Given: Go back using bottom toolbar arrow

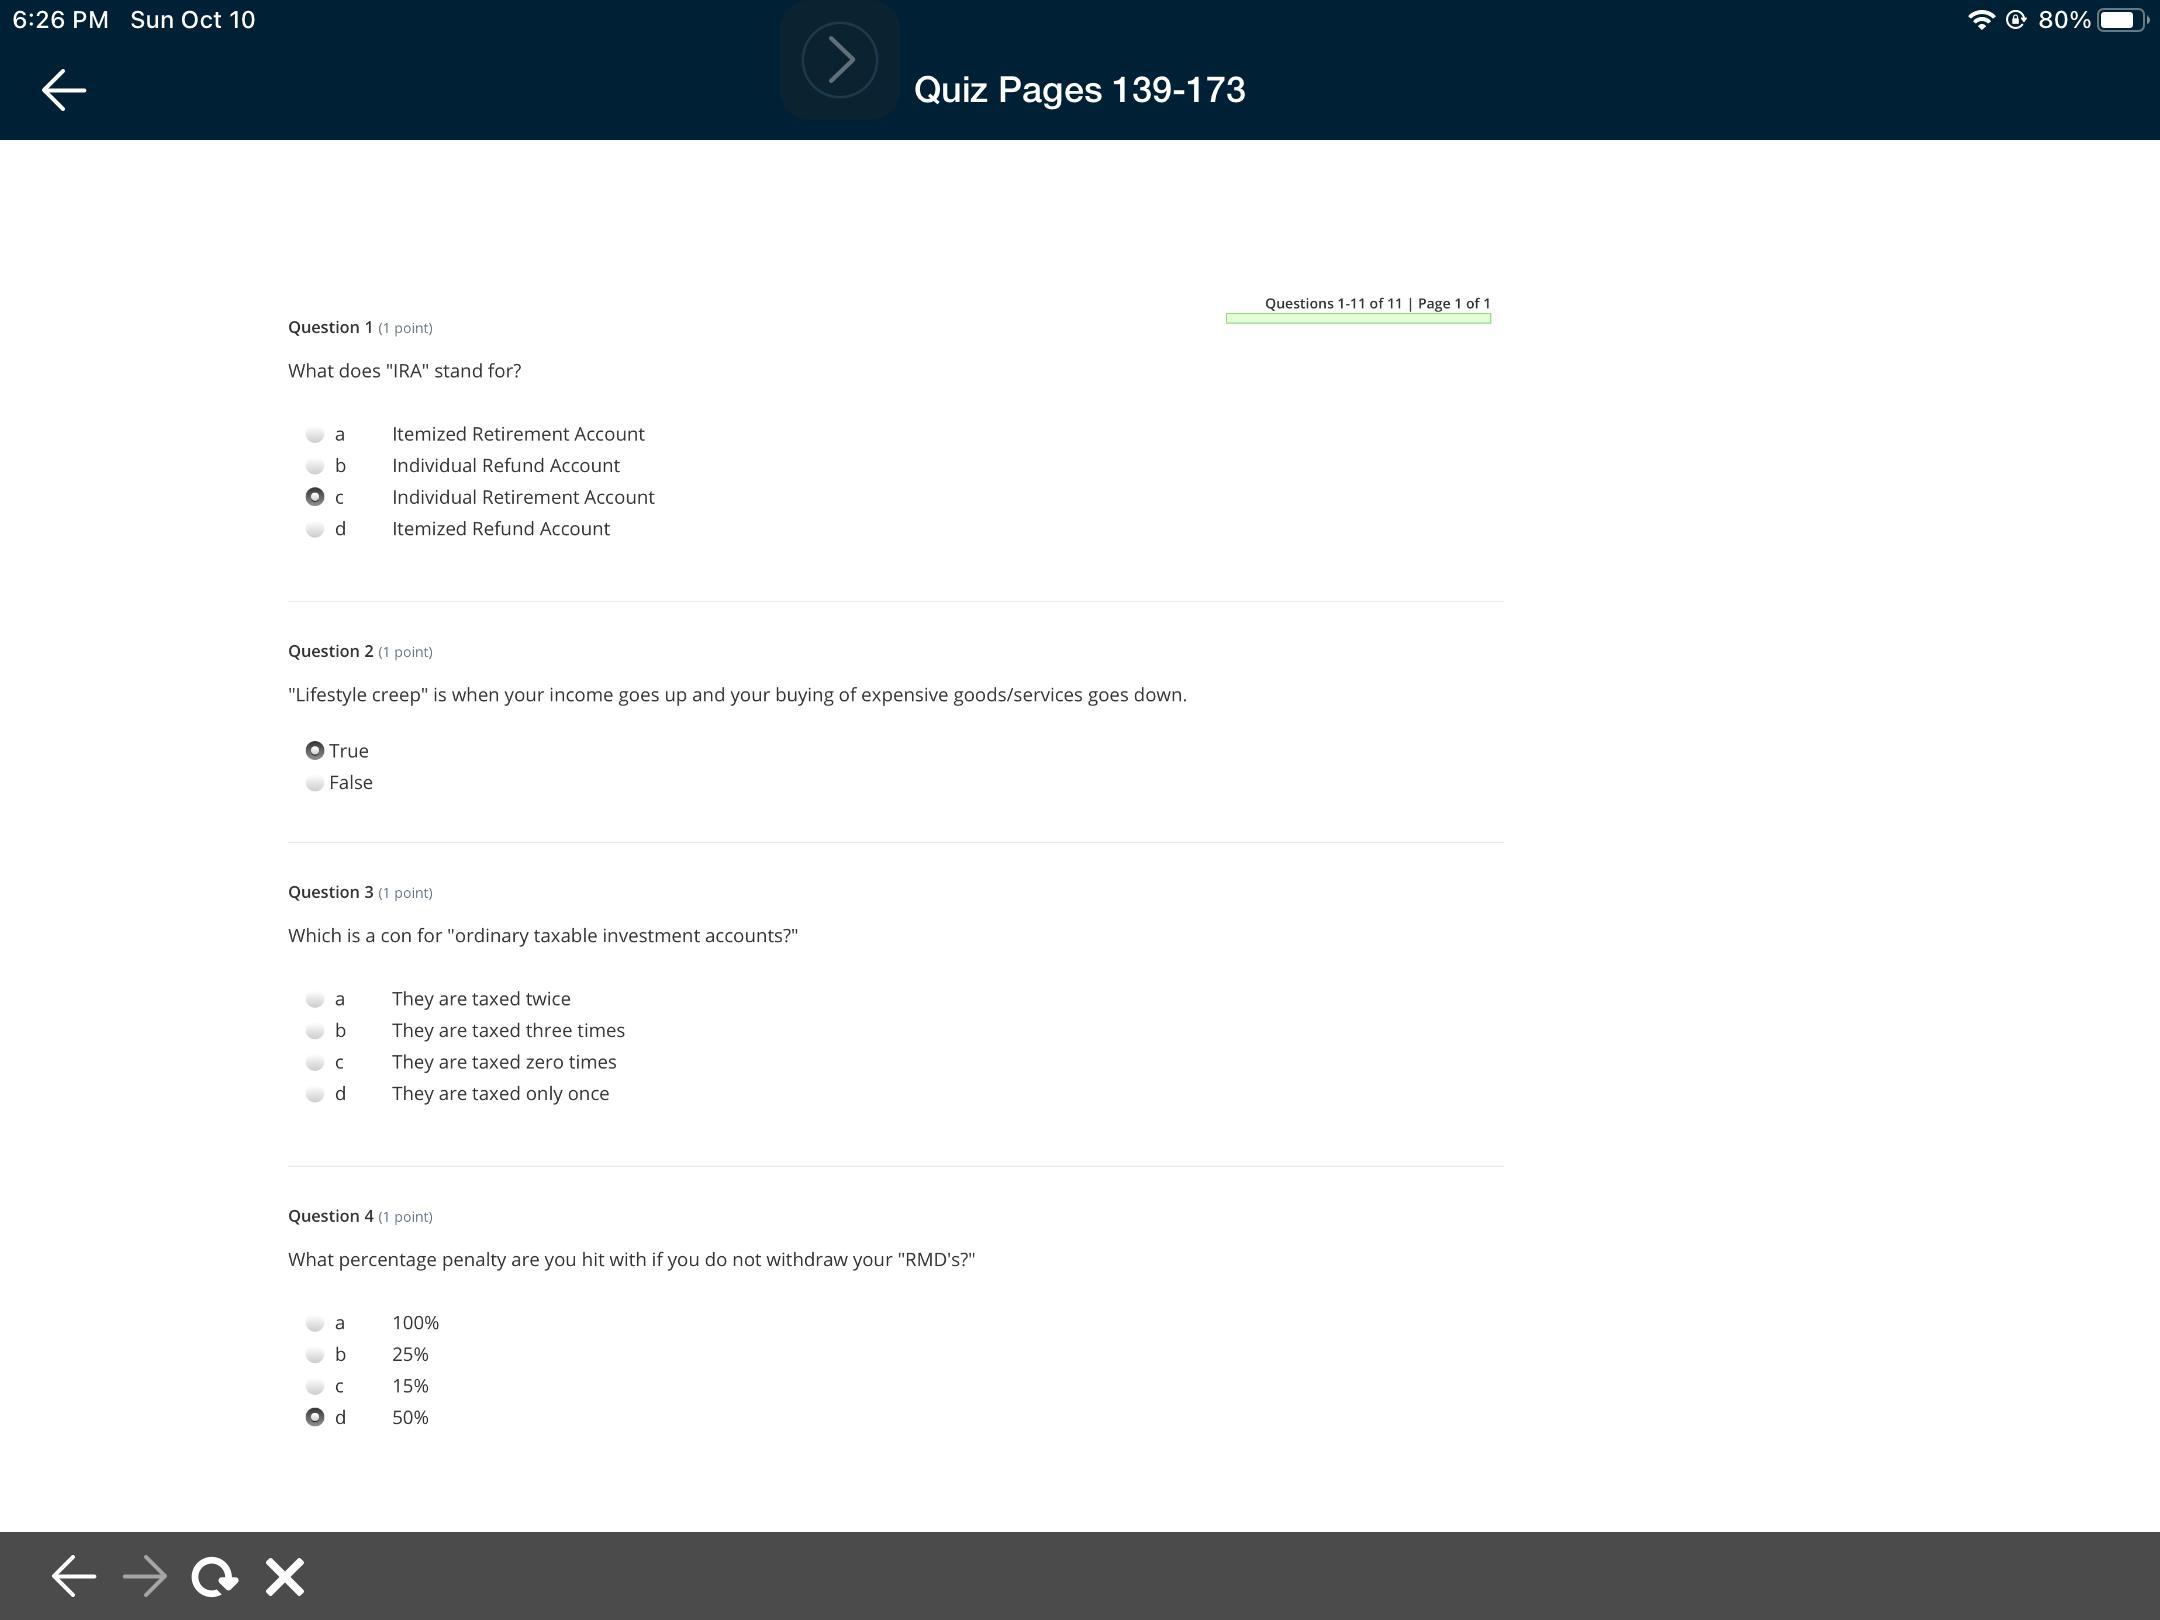Looking at the screenshot, I should (74, 1577).
